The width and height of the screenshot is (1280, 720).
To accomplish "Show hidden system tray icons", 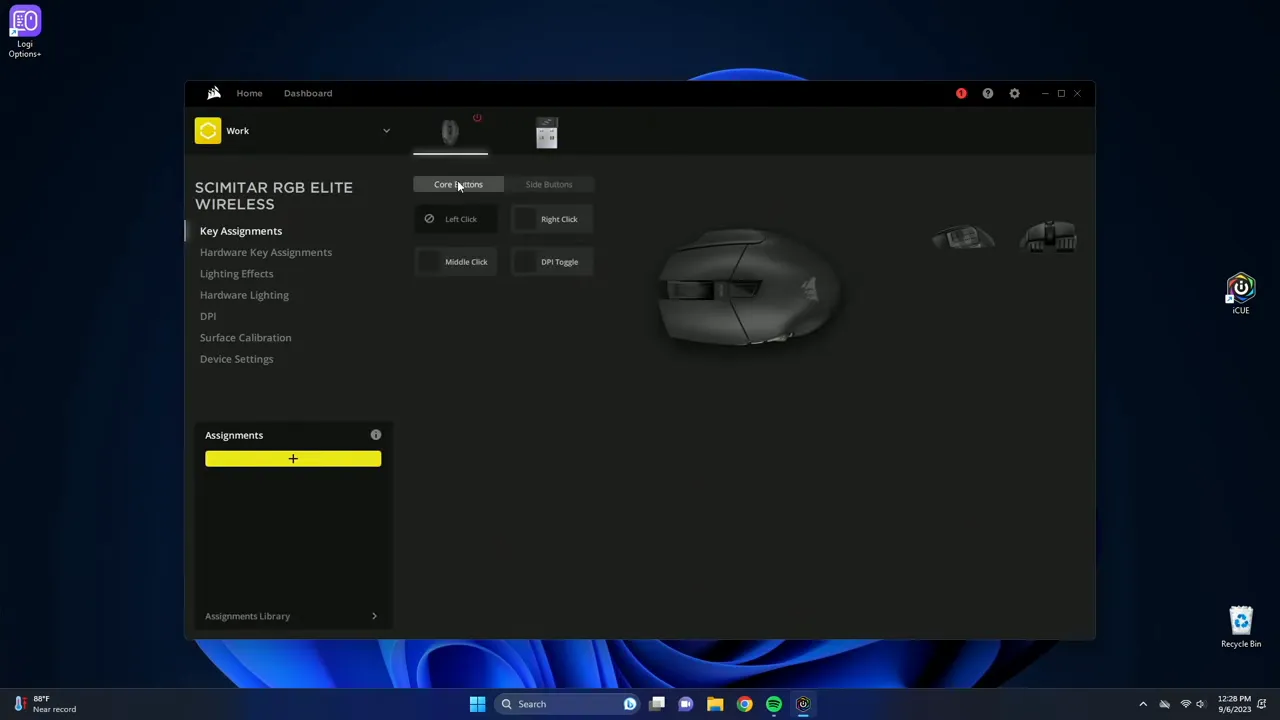I will (x=1143, y=704).
